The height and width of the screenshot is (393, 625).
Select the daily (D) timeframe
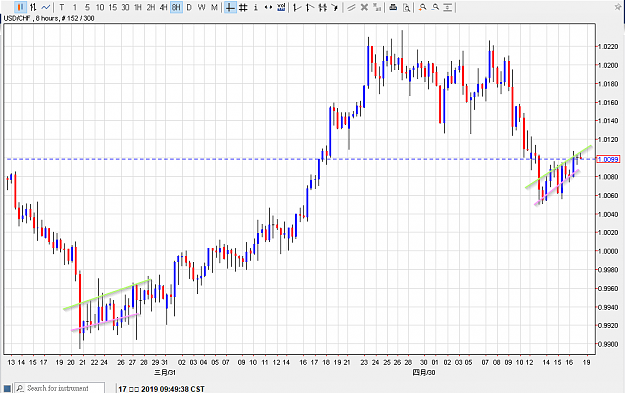coord(189,7)
